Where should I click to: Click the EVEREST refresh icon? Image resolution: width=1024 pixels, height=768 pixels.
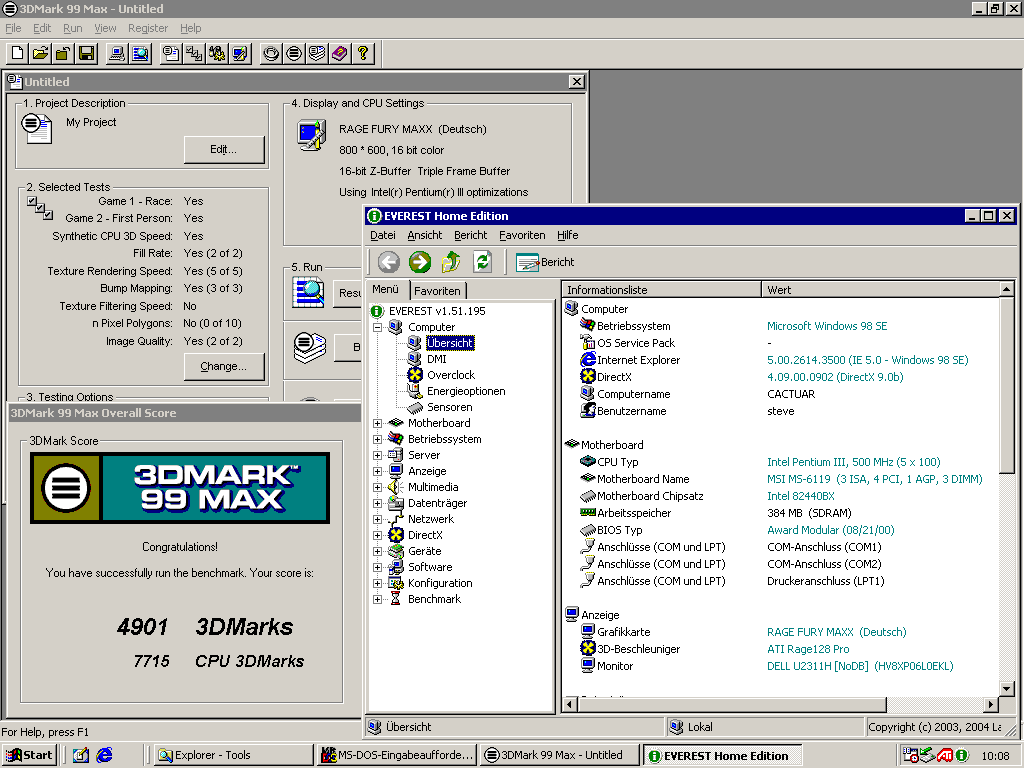tap(483, 262)
